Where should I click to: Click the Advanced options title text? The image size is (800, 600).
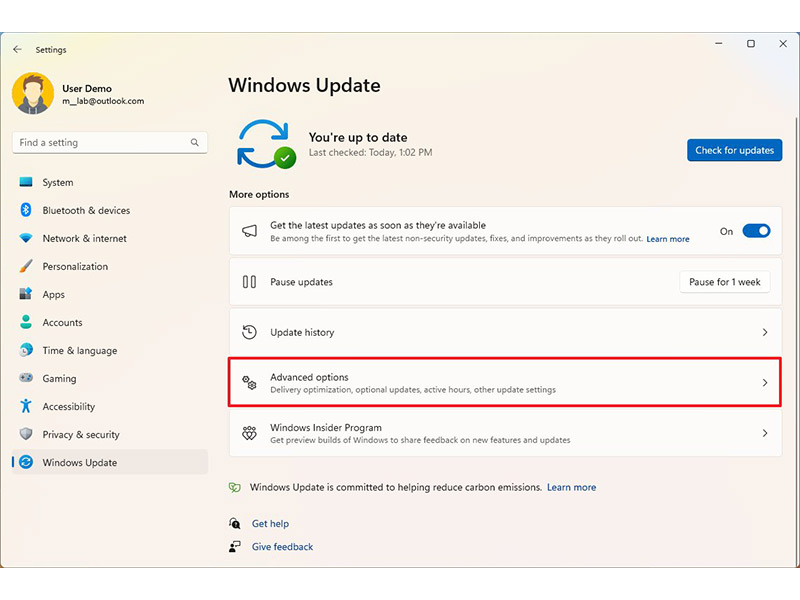[309, 377]
